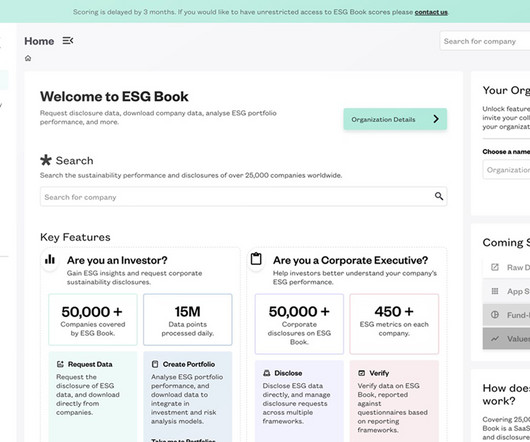Open the Request Data card
The width and height of the screenshot is (530, 442).
[93, 397]
